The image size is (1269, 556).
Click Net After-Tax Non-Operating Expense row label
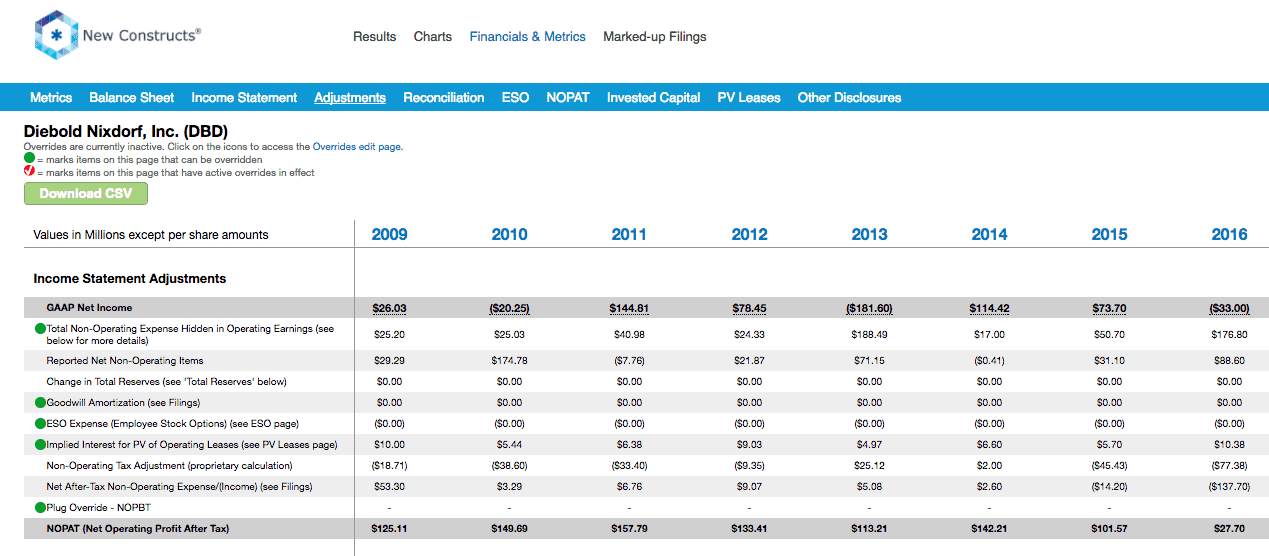(x=179, y=487)
